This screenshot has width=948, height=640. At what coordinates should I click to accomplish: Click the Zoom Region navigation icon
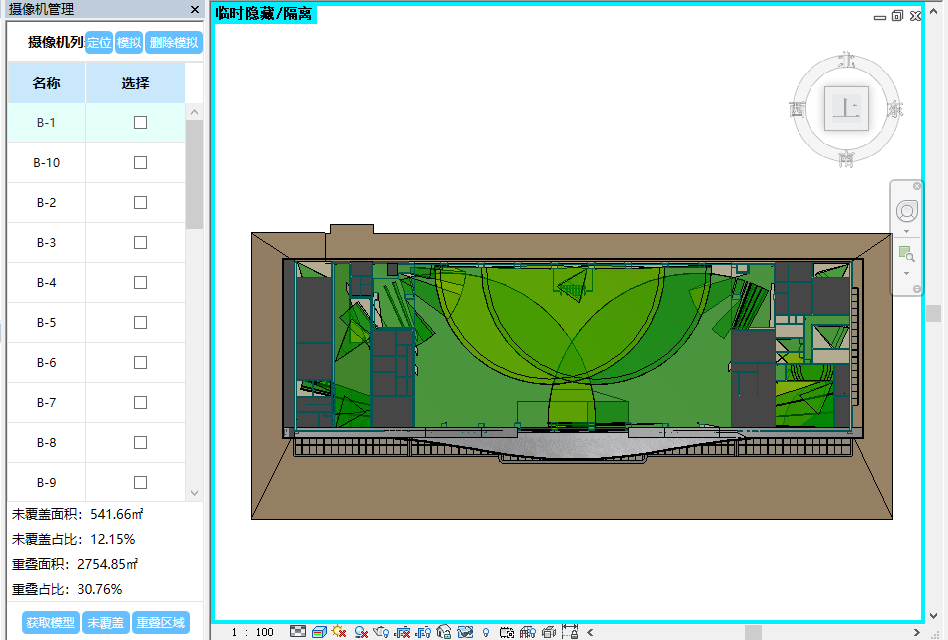[906, 253]
